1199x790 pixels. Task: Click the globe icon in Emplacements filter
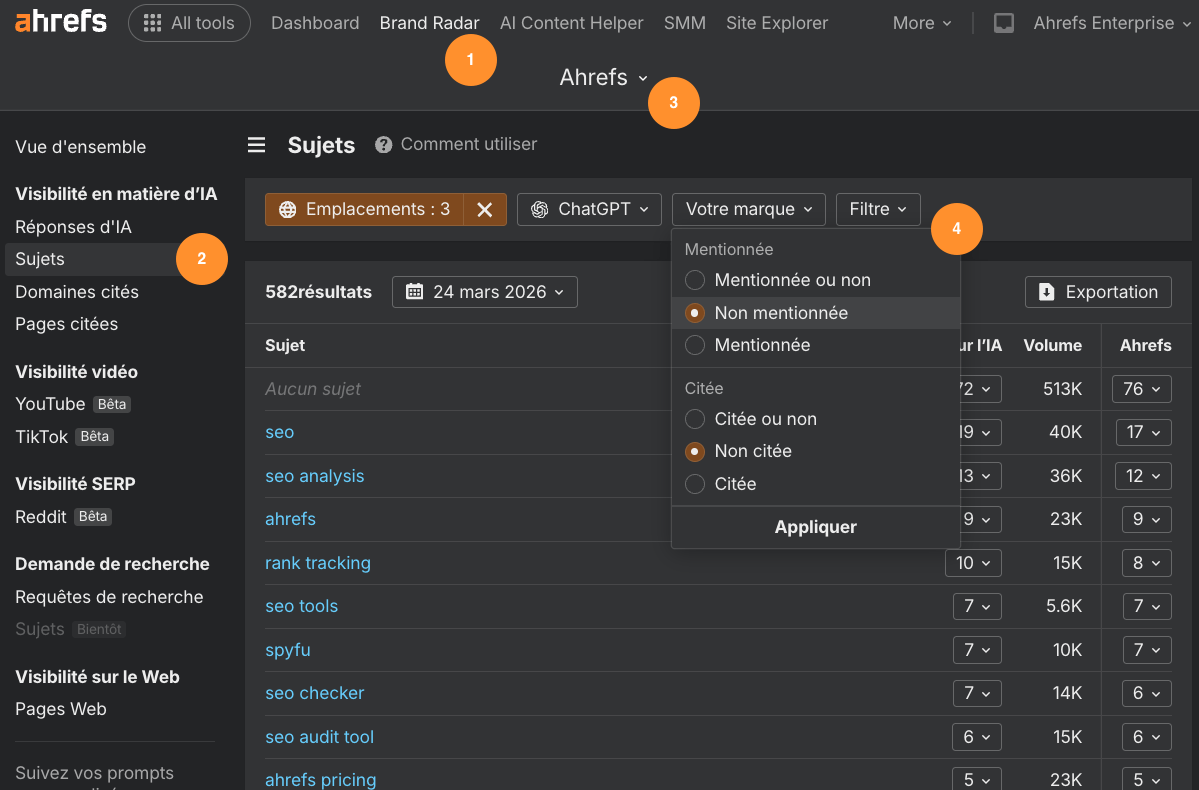pyautogui.click(x=288, y=209)
